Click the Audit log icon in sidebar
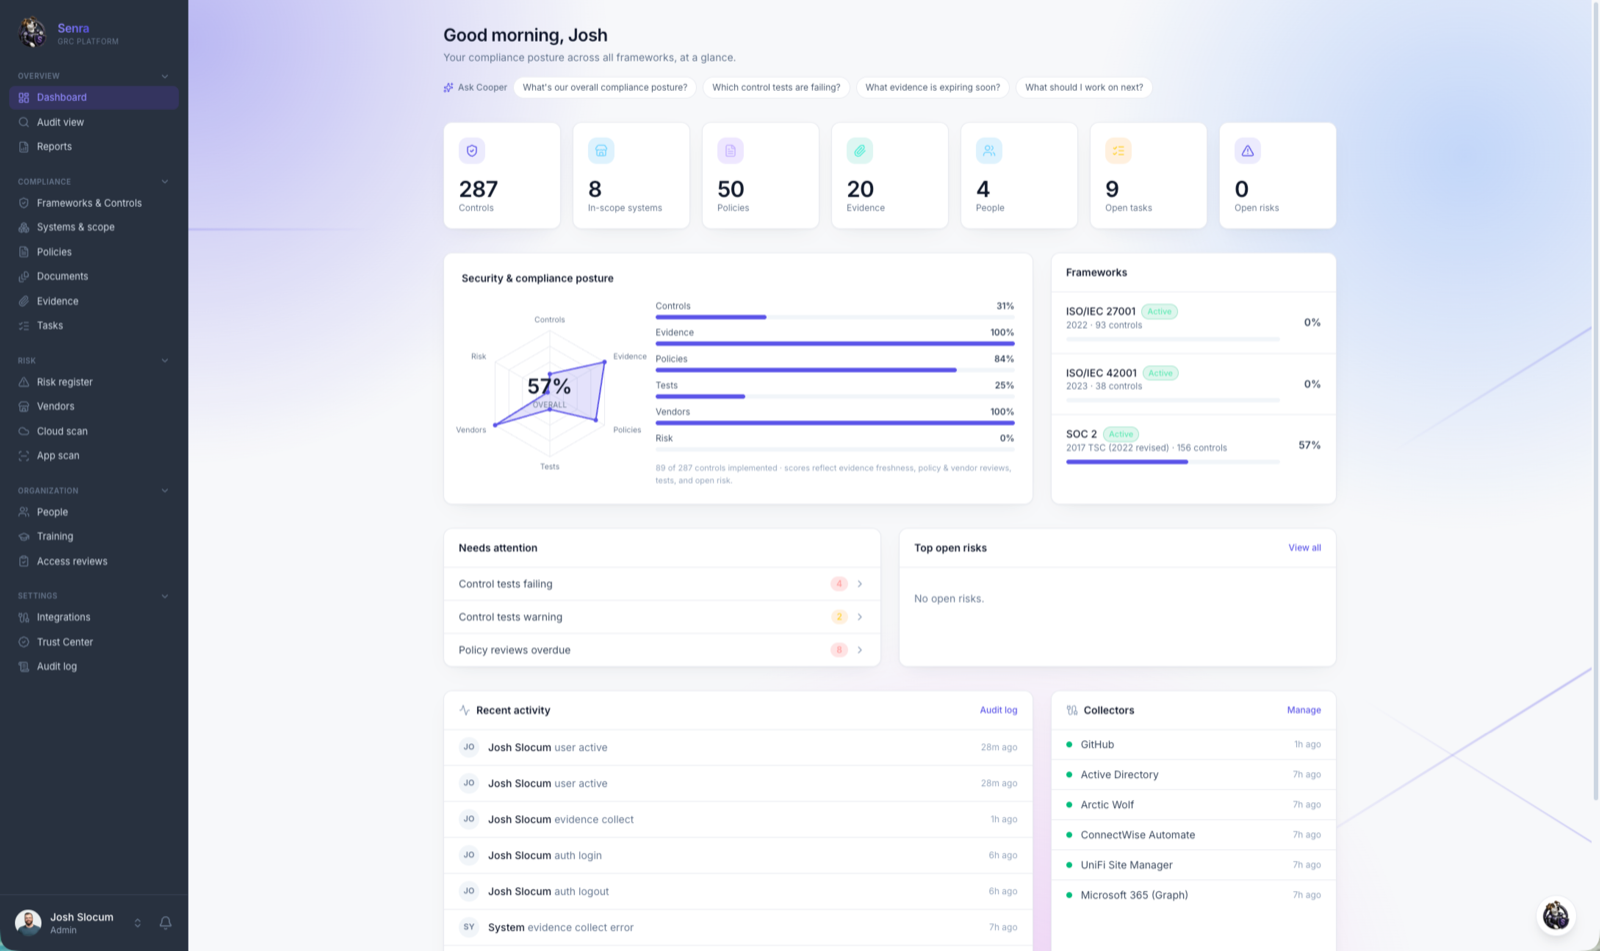The height and width of the screenshot is (951, 1600). coord(24,666)
